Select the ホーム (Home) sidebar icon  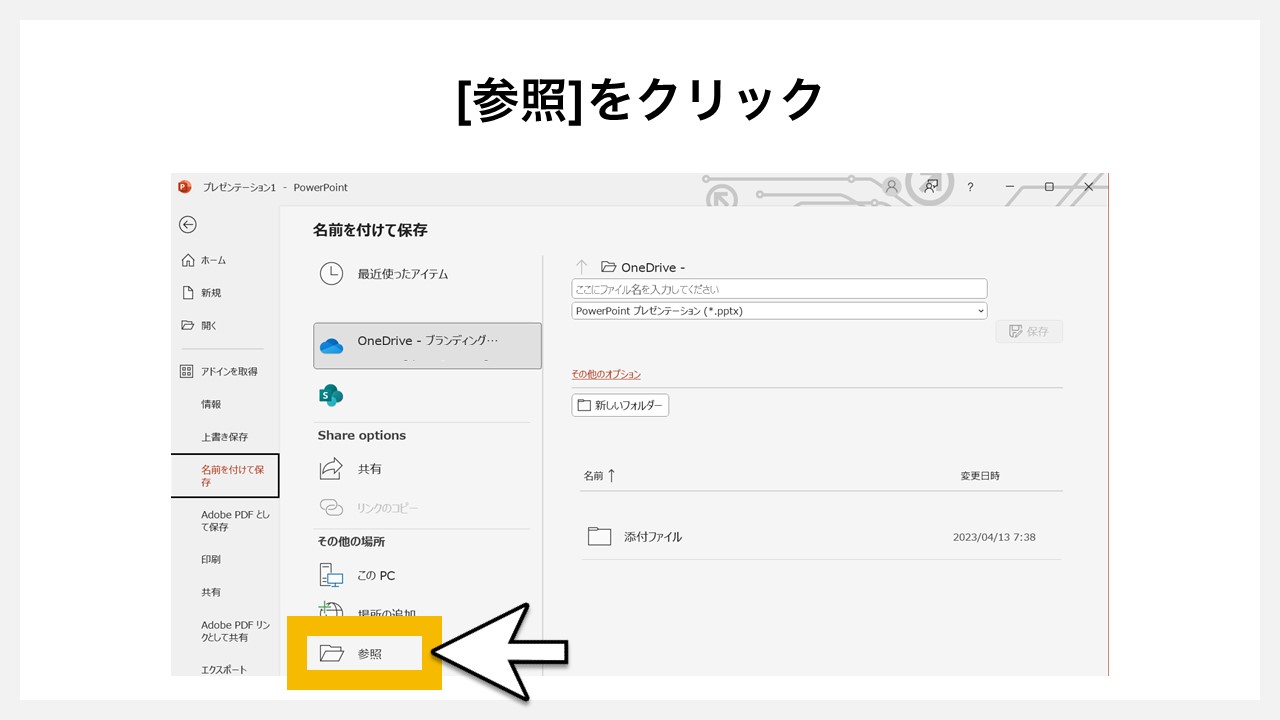[x=212, y=260]
